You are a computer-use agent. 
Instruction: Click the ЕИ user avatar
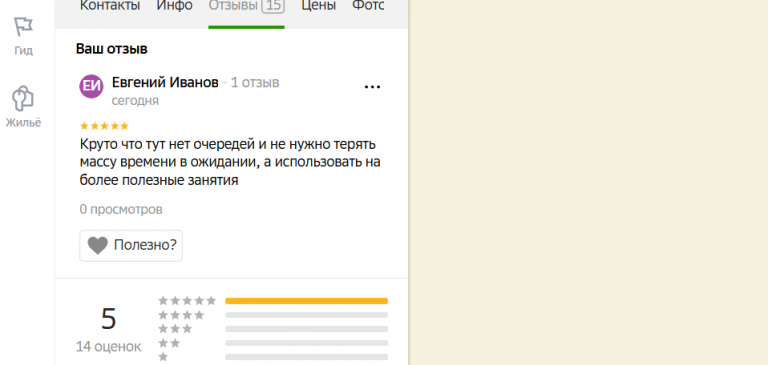click(91, 87)
